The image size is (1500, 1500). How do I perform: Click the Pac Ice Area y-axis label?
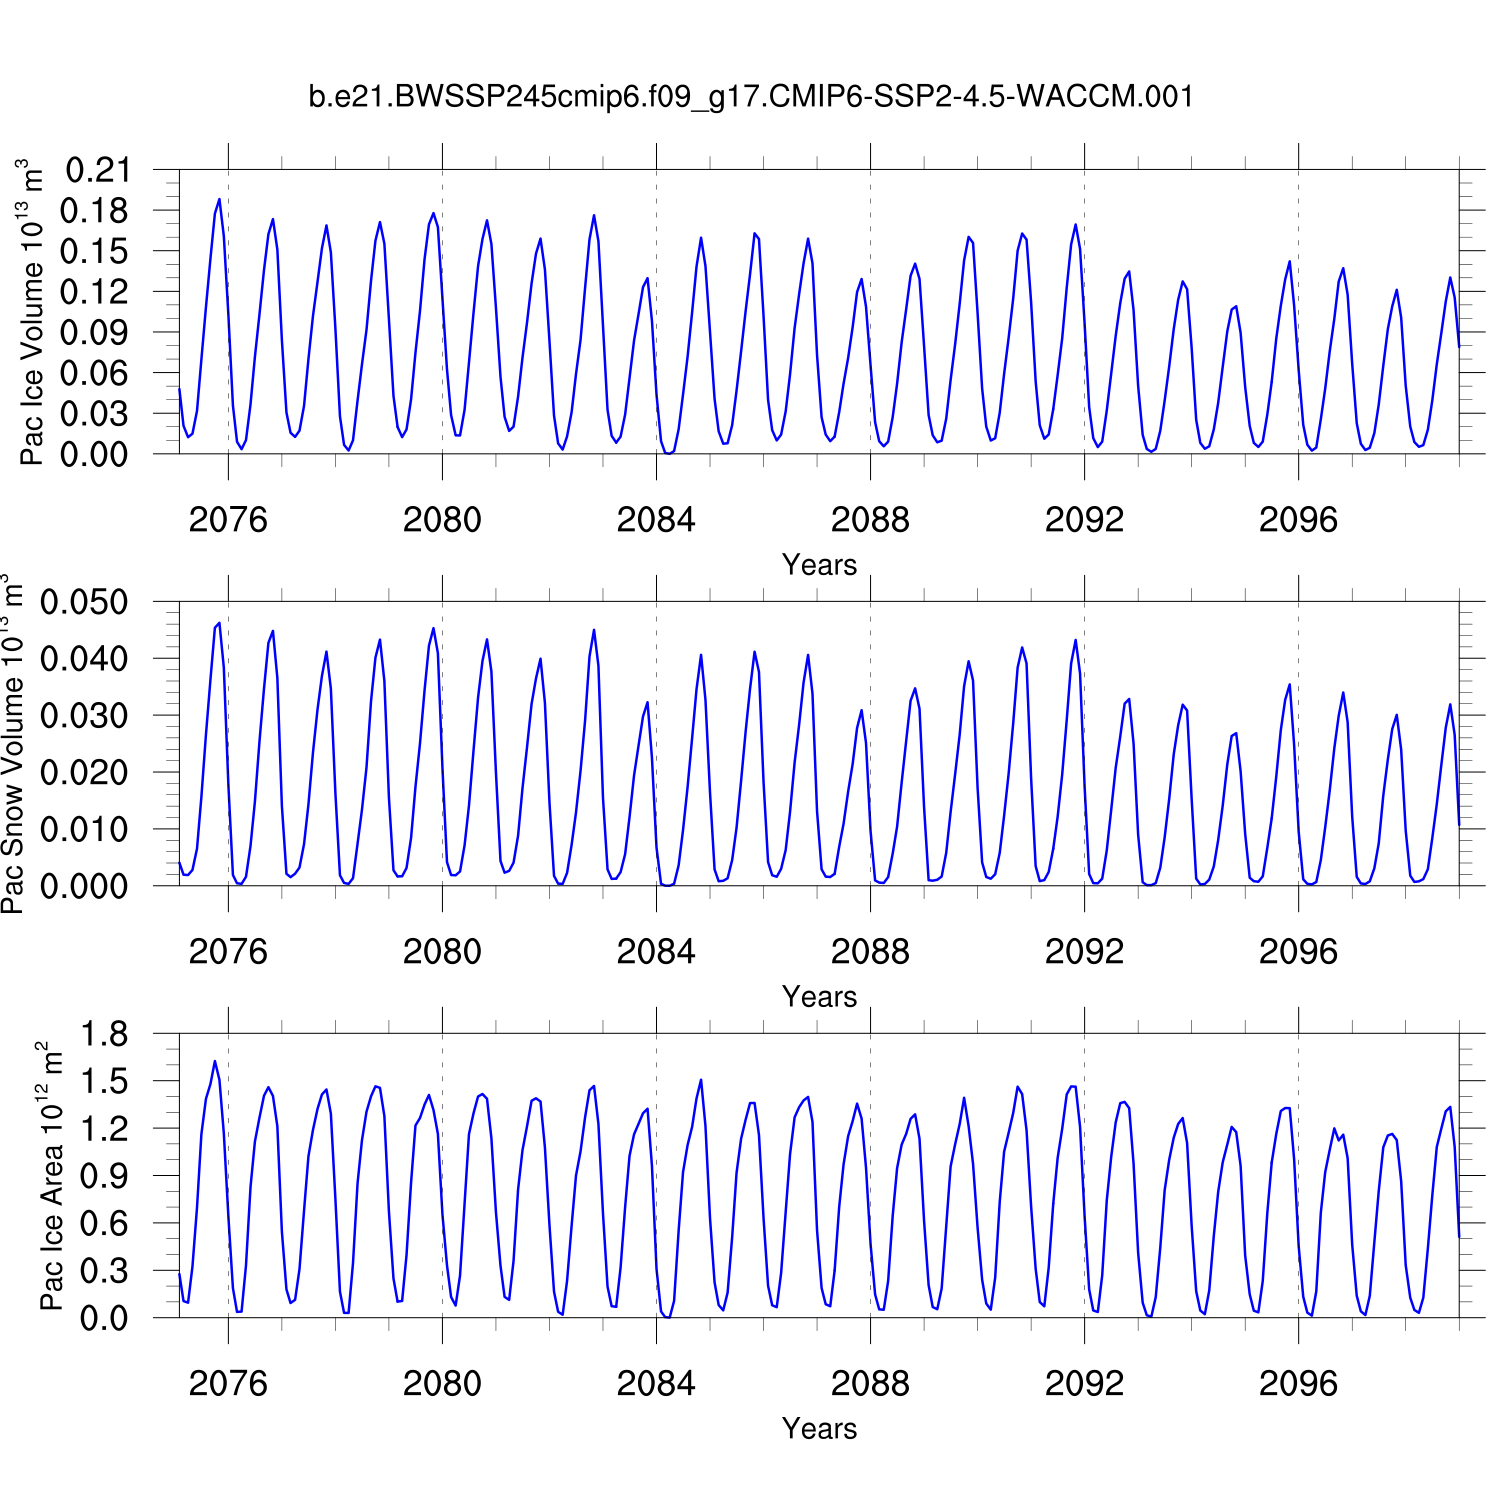pos(51,1176)
